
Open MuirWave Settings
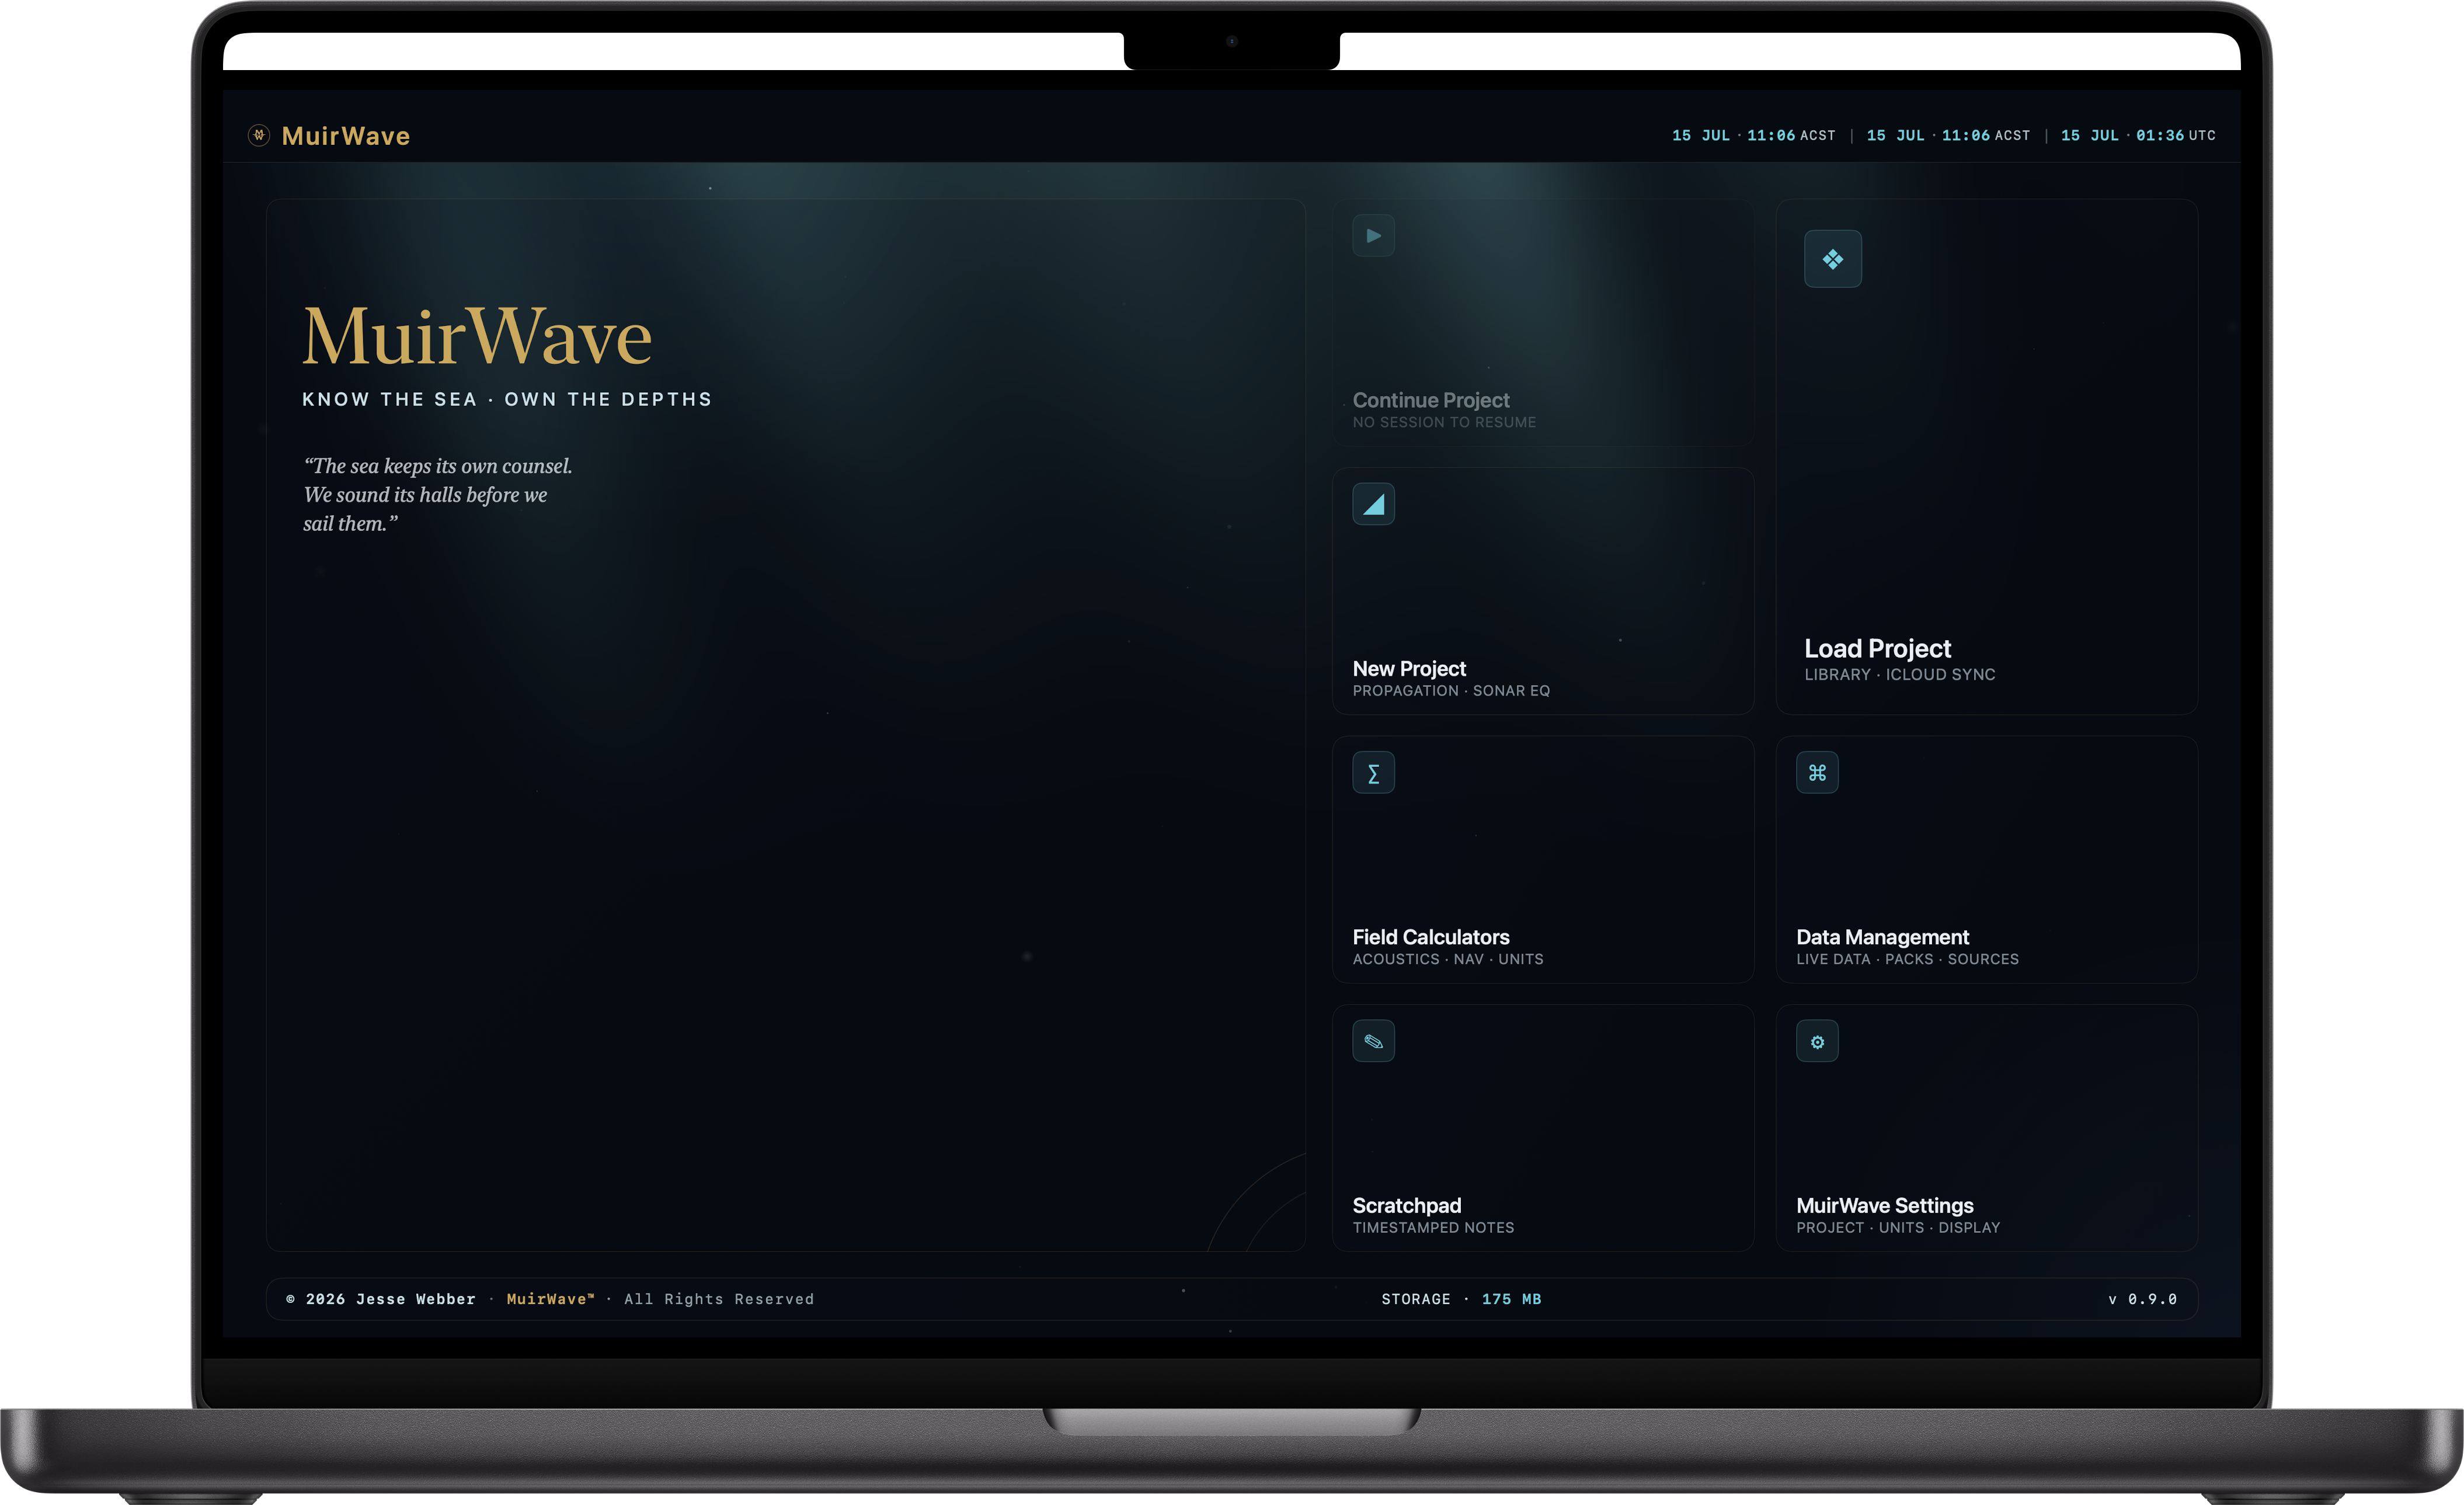(1986, 1128)
